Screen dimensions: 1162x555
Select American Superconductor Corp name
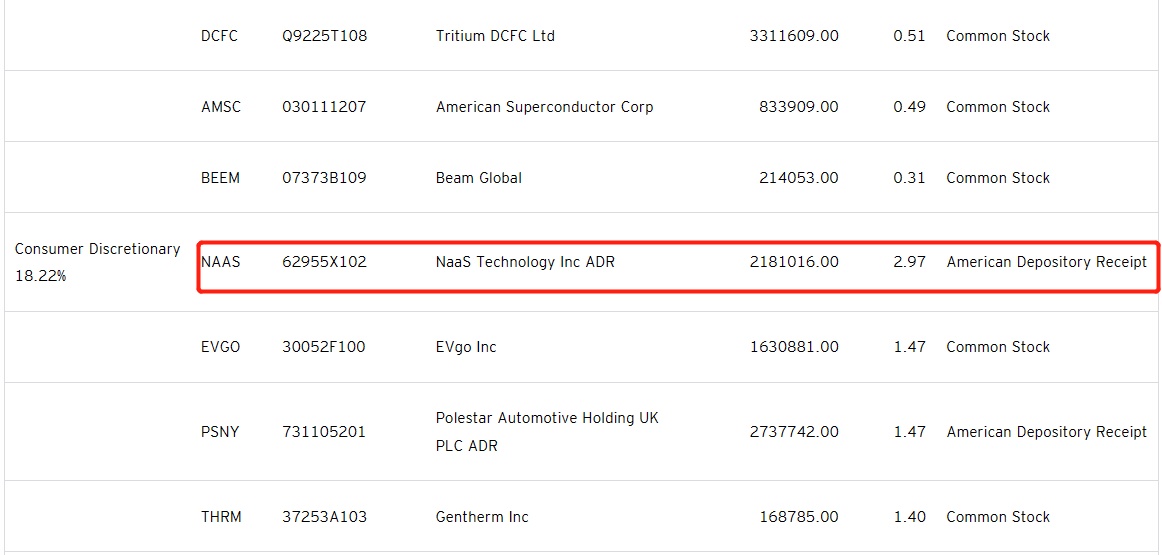click(544, 107)
